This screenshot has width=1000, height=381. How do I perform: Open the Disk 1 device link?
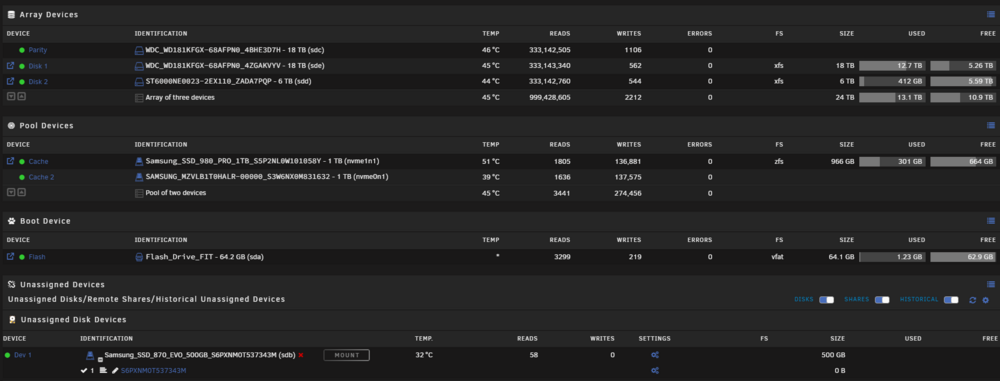38,66
